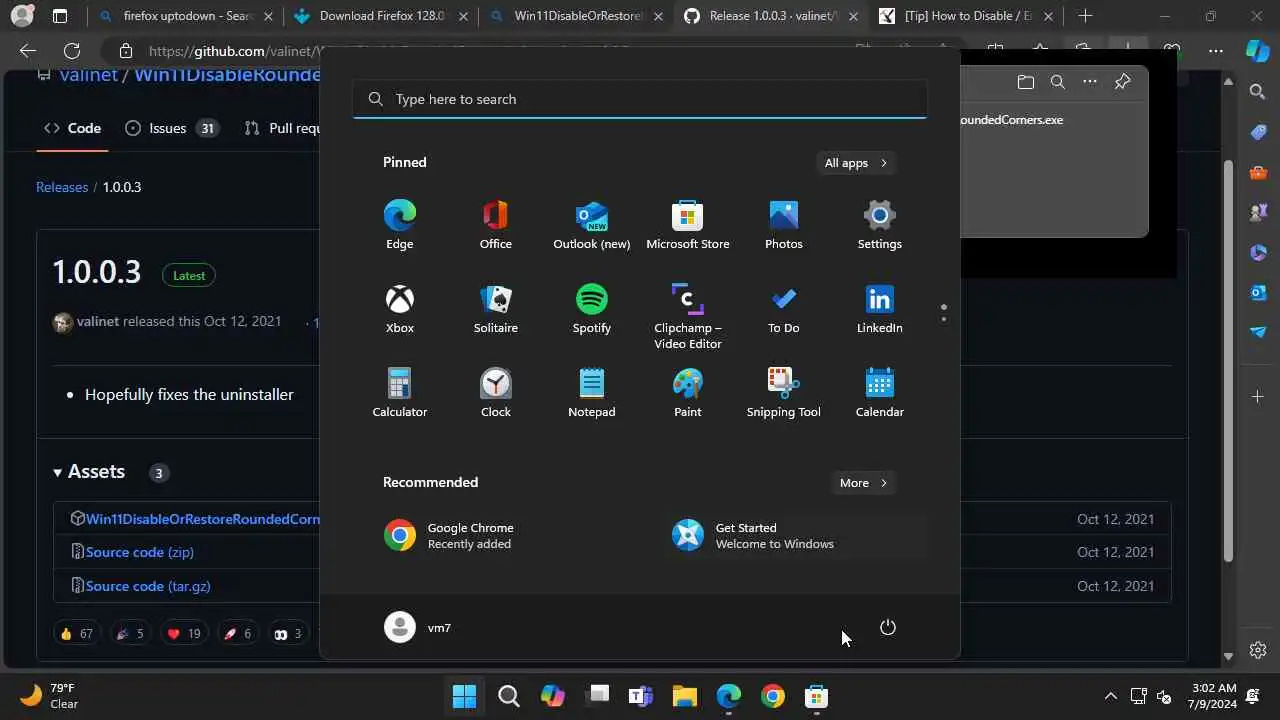Open Edge from pinned apps
Image resolution: width=1280 pixels, height=720 pixels.
tap(399, 225)
